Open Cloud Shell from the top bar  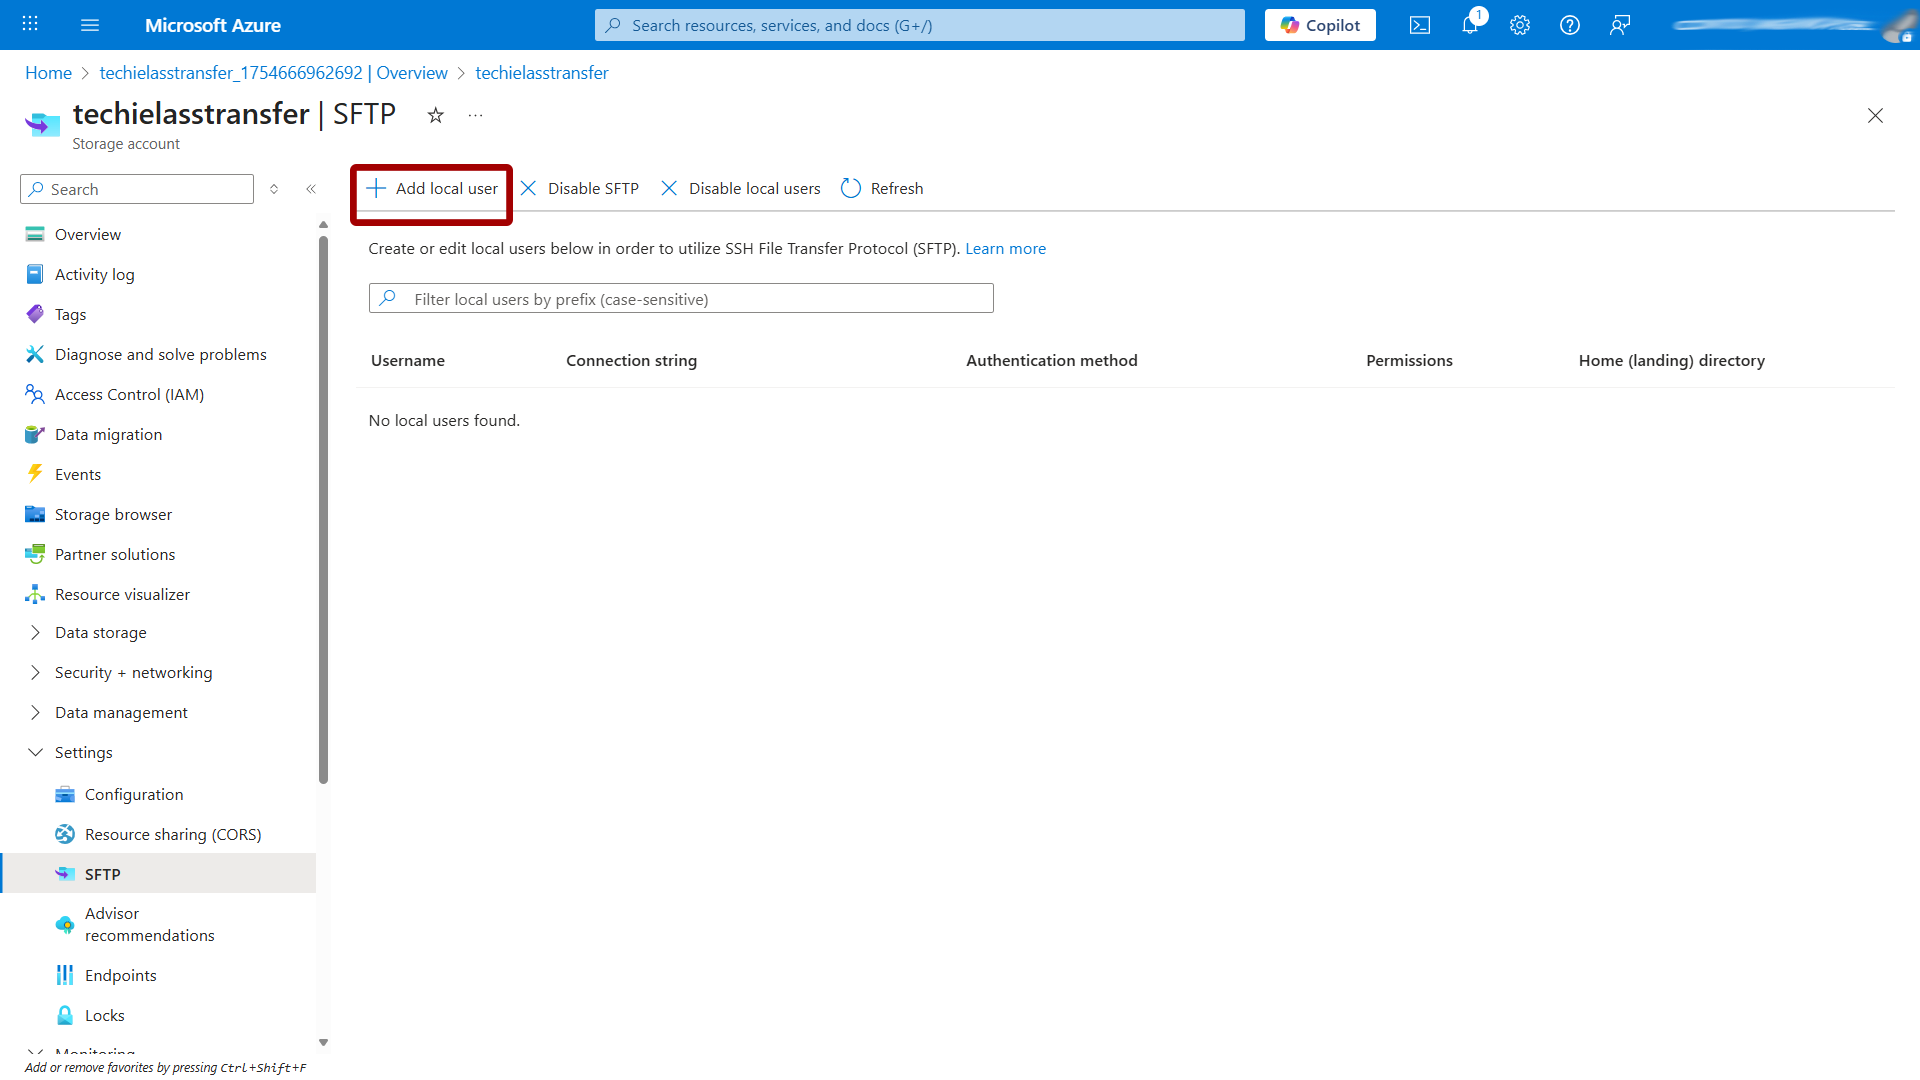click(x=1420, y=25)
